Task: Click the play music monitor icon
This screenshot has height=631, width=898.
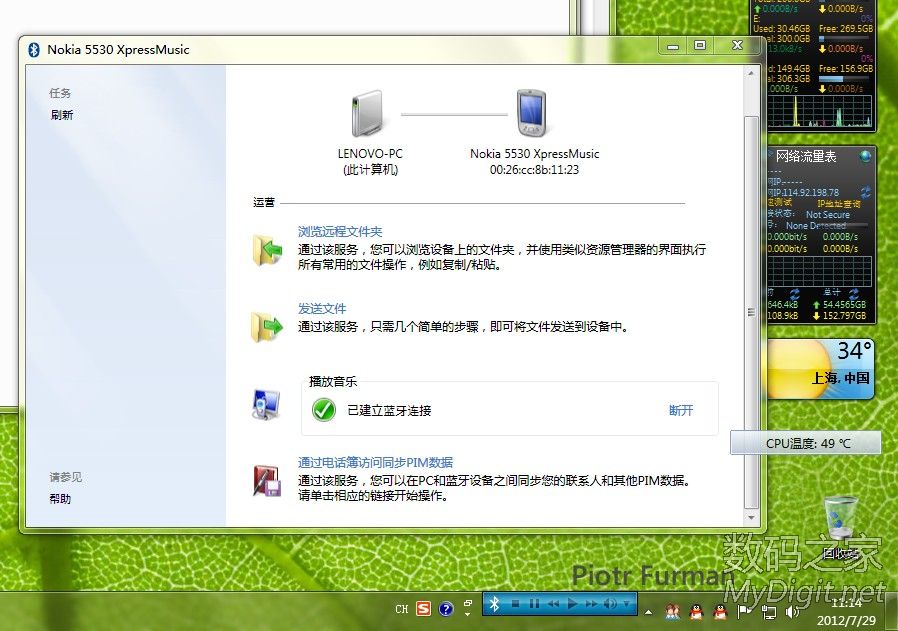Action: (x=266, y=404)
